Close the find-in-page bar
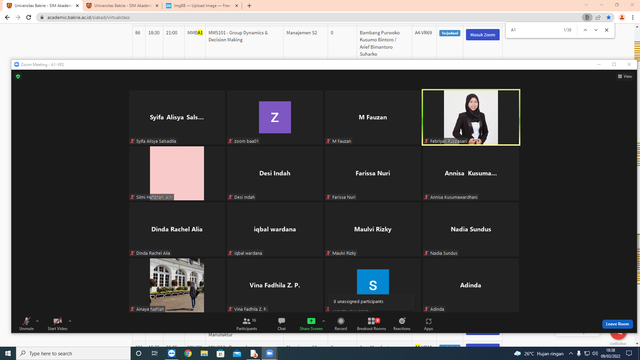The width and height of the screenshot is (640, 360). [x=607, y=30]
